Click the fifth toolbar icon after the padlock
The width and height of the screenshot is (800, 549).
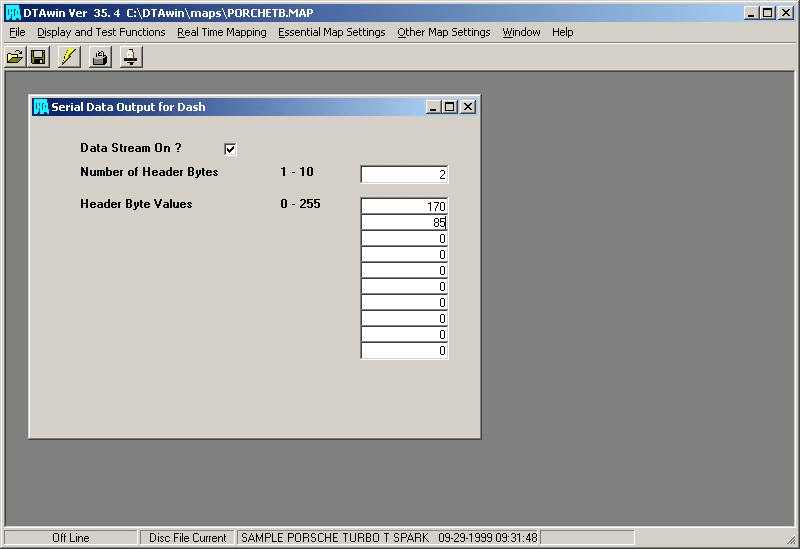tap(130, 57)
